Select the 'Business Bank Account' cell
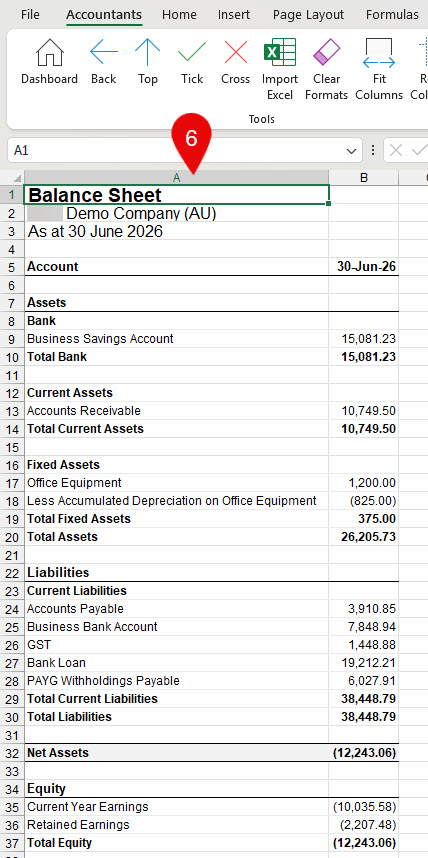This screenshot has width=428, height=858. (x=176, y=627)
